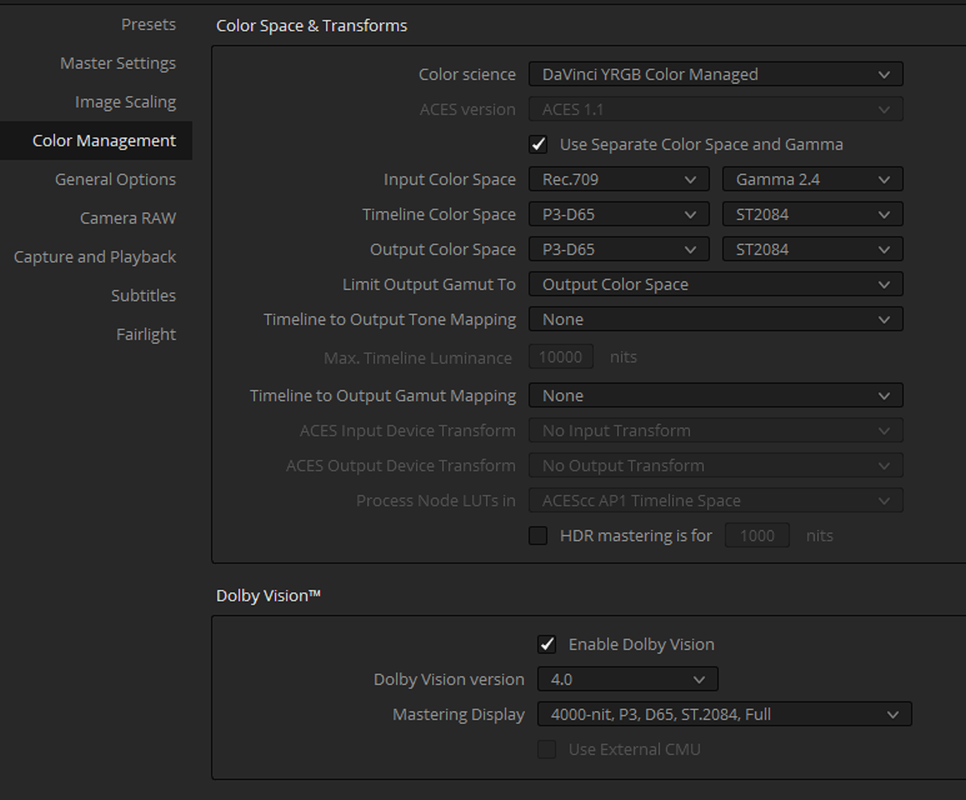Click the ACES Output Device Transform dropdown
This screenshot has height=800, width=966.
pos(716,466)
